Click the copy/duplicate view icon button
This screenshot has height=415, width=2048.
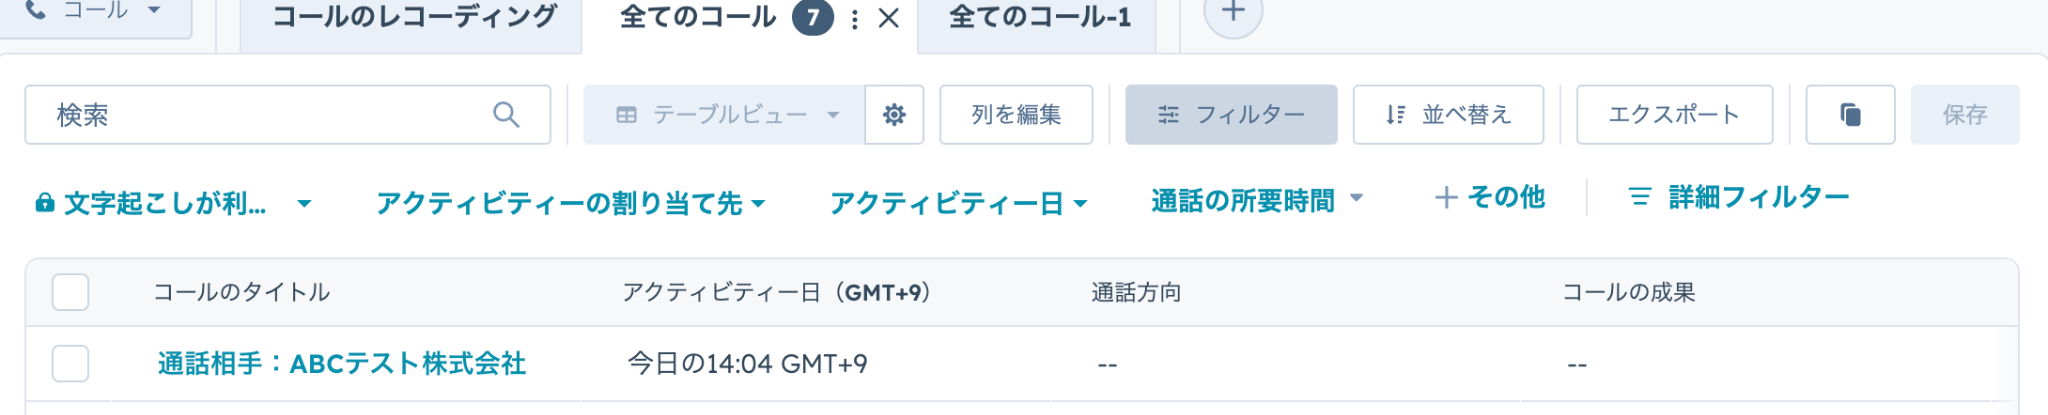pyautogui.click(x=1850, y=115)
